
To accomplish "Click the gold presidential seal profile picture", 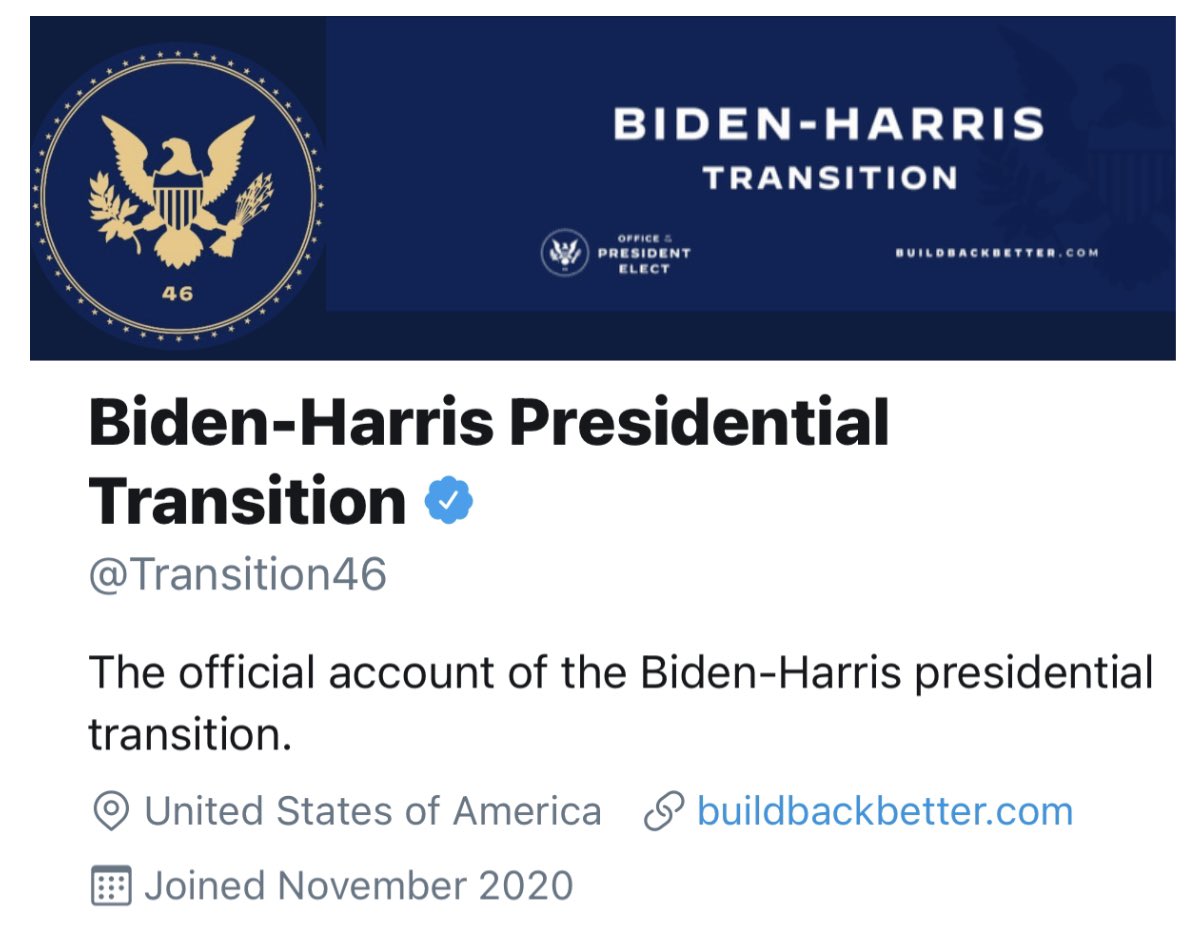I will pos(177,195).
